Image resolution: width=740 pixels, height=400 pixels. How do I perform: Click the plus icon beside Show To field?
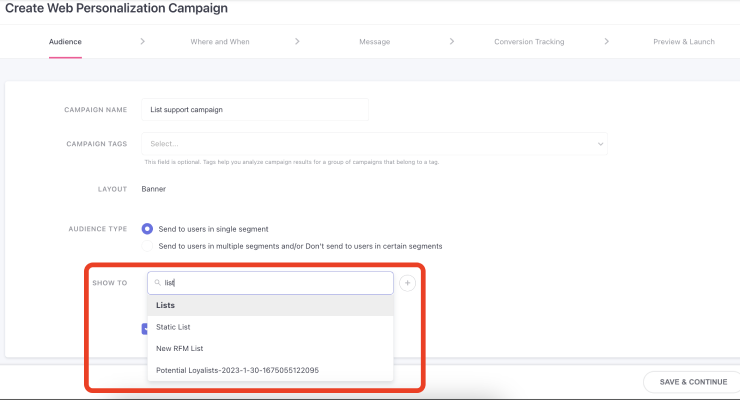pos(407,283)
